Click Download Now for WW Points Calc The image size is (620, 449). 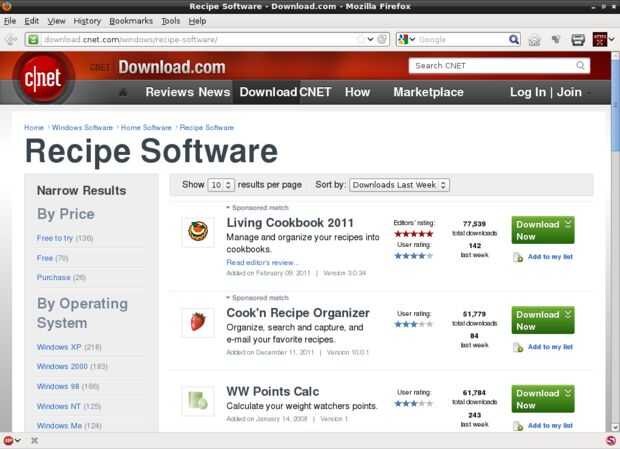543,399
